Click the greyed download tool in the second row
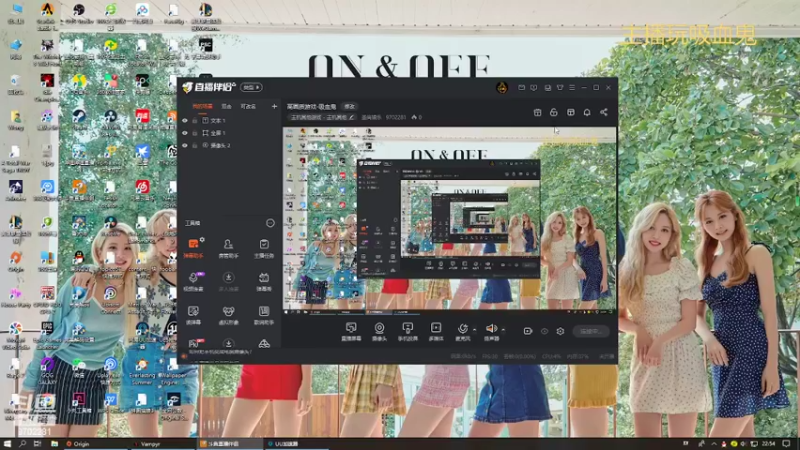800x450 pixels. coord(228,281)
